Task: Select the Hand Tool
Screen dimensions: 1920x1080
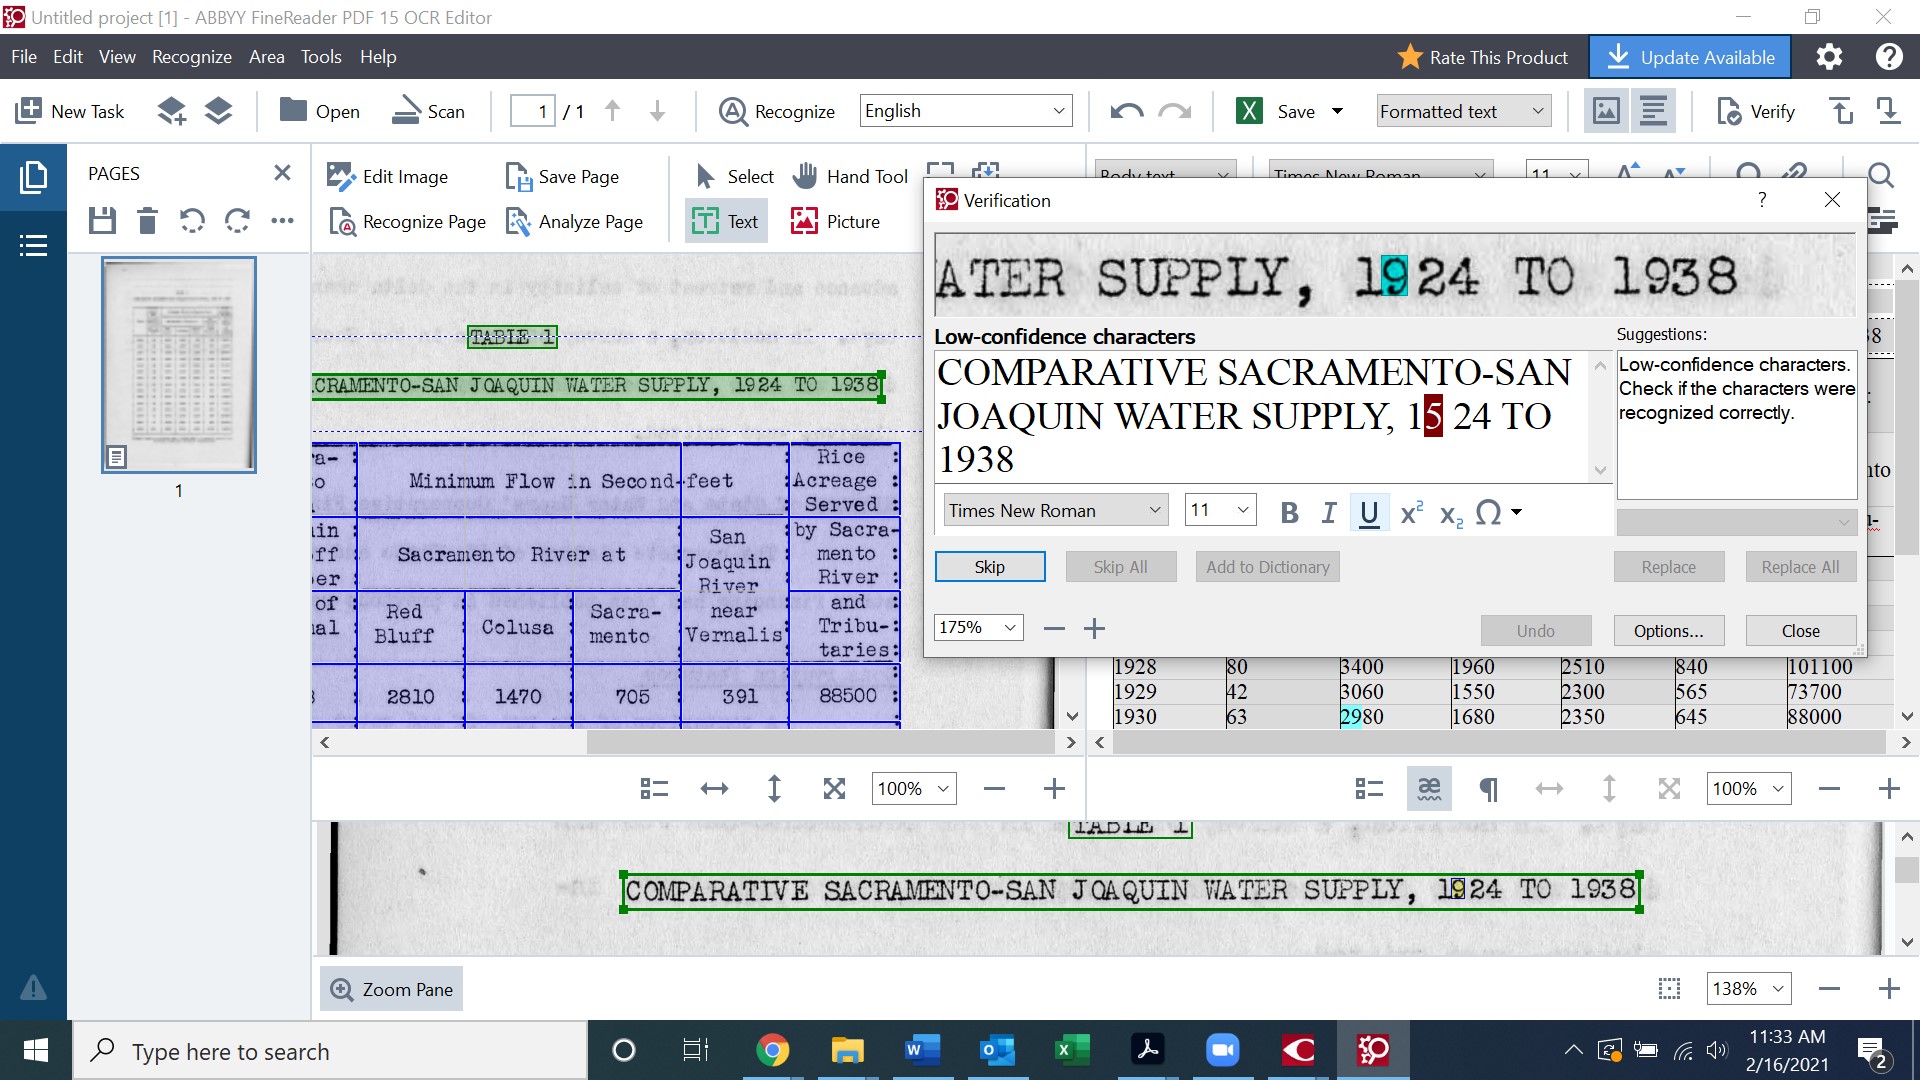Action: click(851, 176)
